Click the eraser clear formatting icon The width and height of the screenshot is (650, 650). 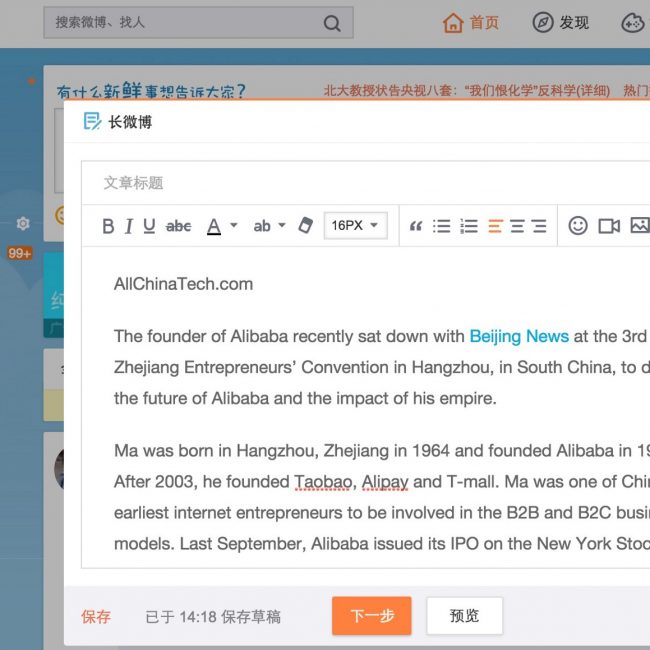click(x=306, y=226)
